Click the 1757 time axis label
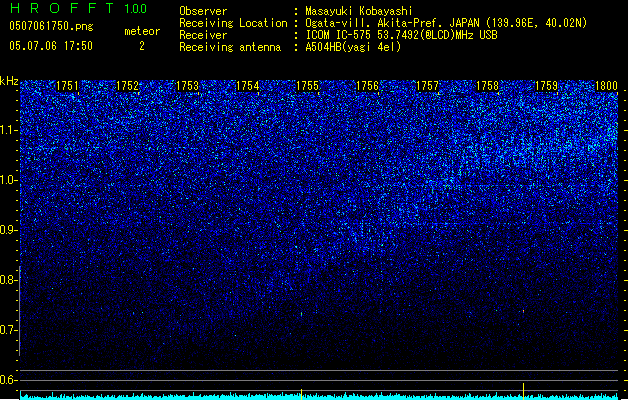This screenshot has width=629, height=400. tap(428, 86)
